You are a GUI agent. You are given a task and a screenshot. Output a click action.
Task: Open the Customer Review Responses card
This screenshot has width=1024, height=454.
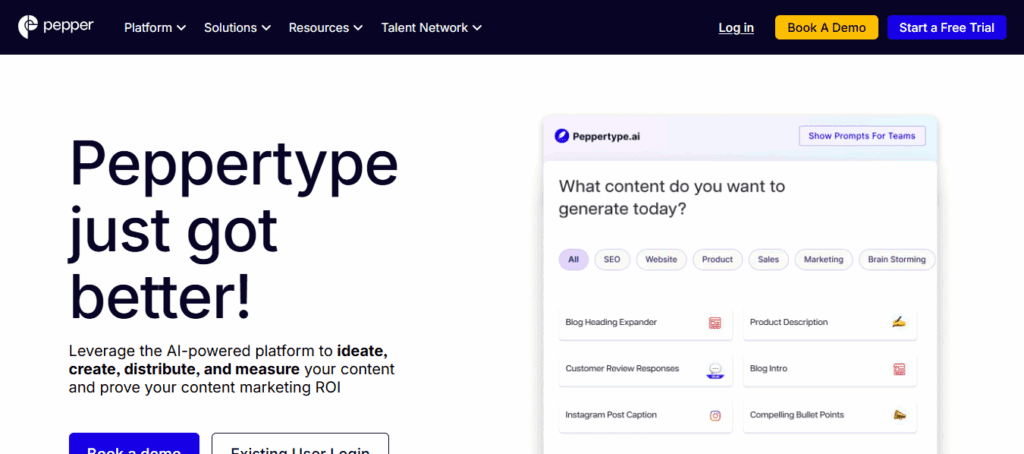(x=645, y=370)
